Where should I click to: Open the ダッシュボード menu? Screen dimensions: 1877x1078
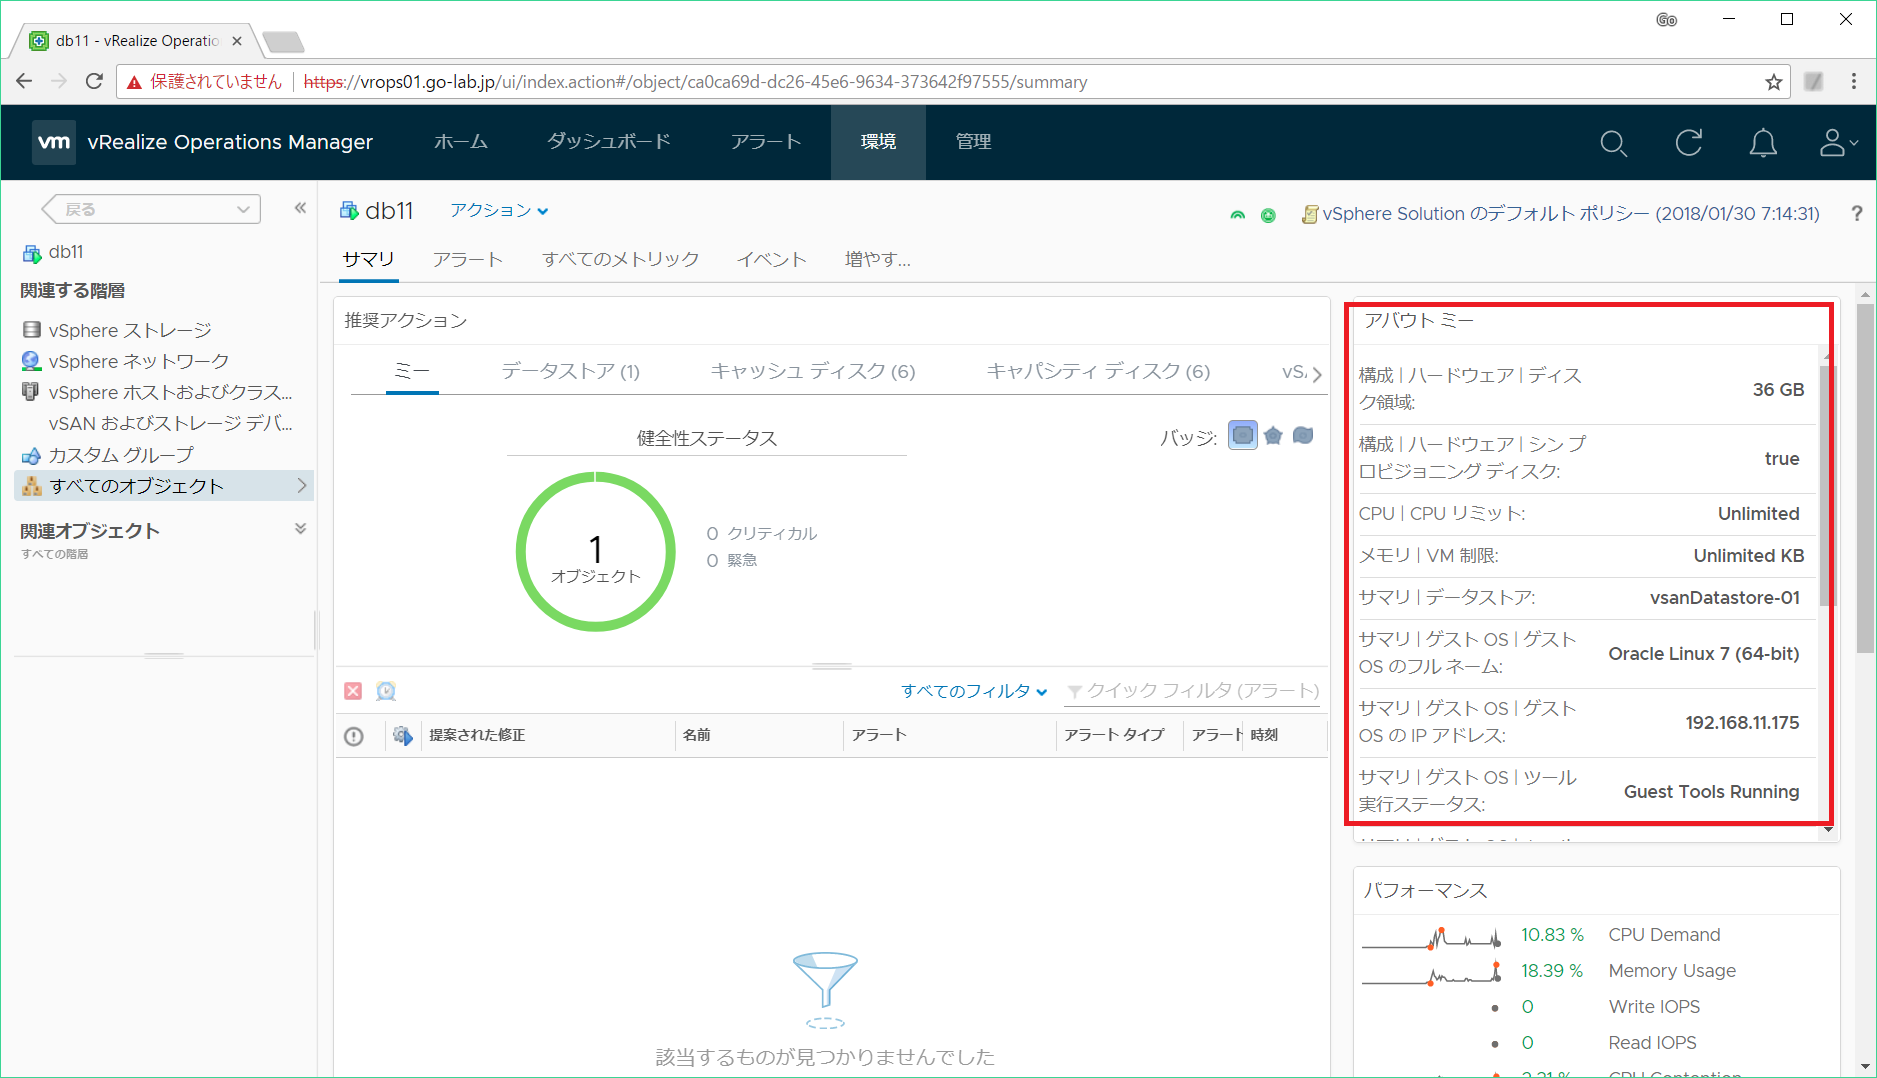pyautogui.click(x=608, y=142)
